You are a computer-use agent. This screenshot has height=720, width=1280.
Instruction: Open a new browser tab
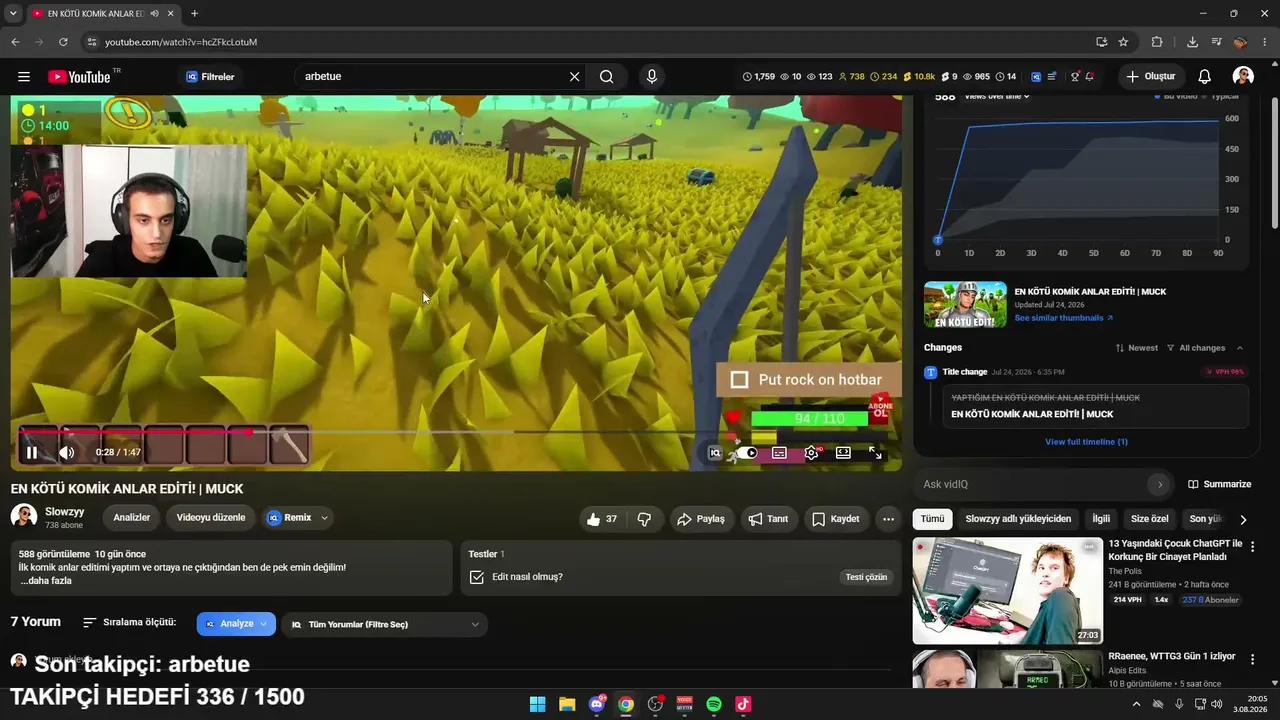(194, 14)
